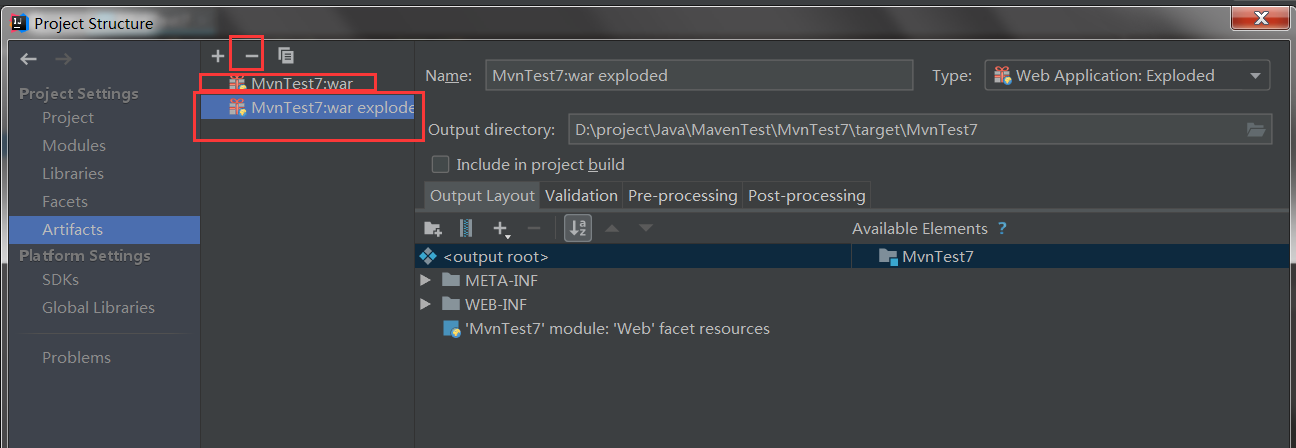This screenshot has width=1296, height=448.
Task: Copy the selected artifact
Action: [x=286, y=56]
